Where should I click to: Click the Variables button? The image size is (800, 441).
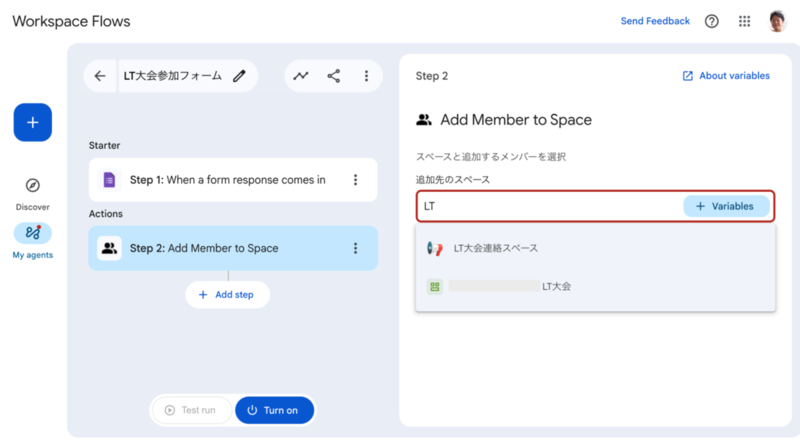726,206
